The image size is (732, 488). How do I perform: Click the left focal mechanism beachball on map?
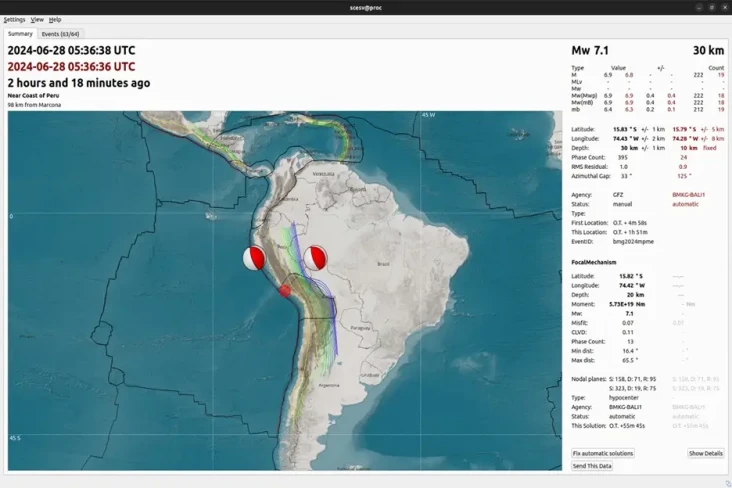click(x=254, y=258)
